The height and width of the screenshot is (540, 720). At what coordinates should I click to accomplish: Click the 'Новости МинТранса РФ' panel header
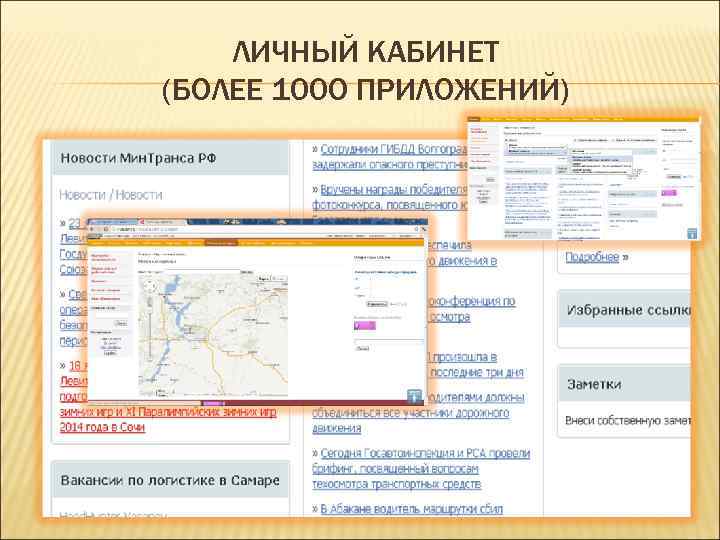tap(171, 158)
